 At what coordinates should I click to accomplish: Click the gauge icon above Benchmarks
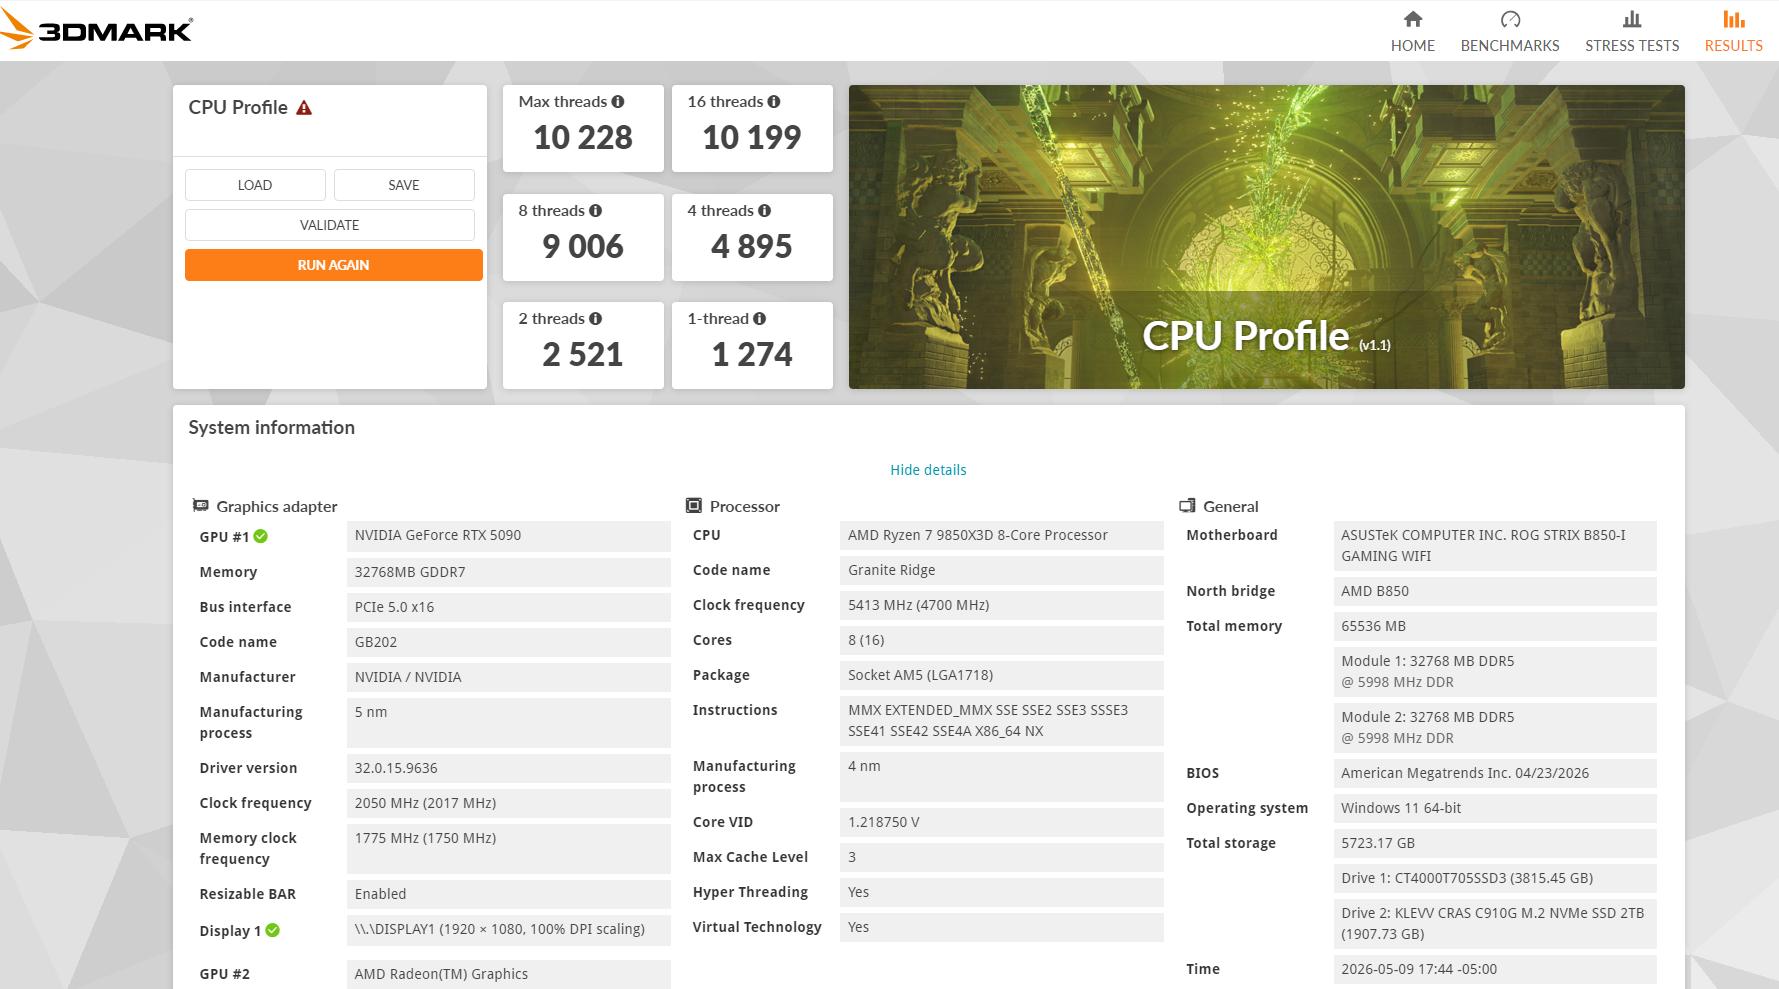tap(1510, 19)
